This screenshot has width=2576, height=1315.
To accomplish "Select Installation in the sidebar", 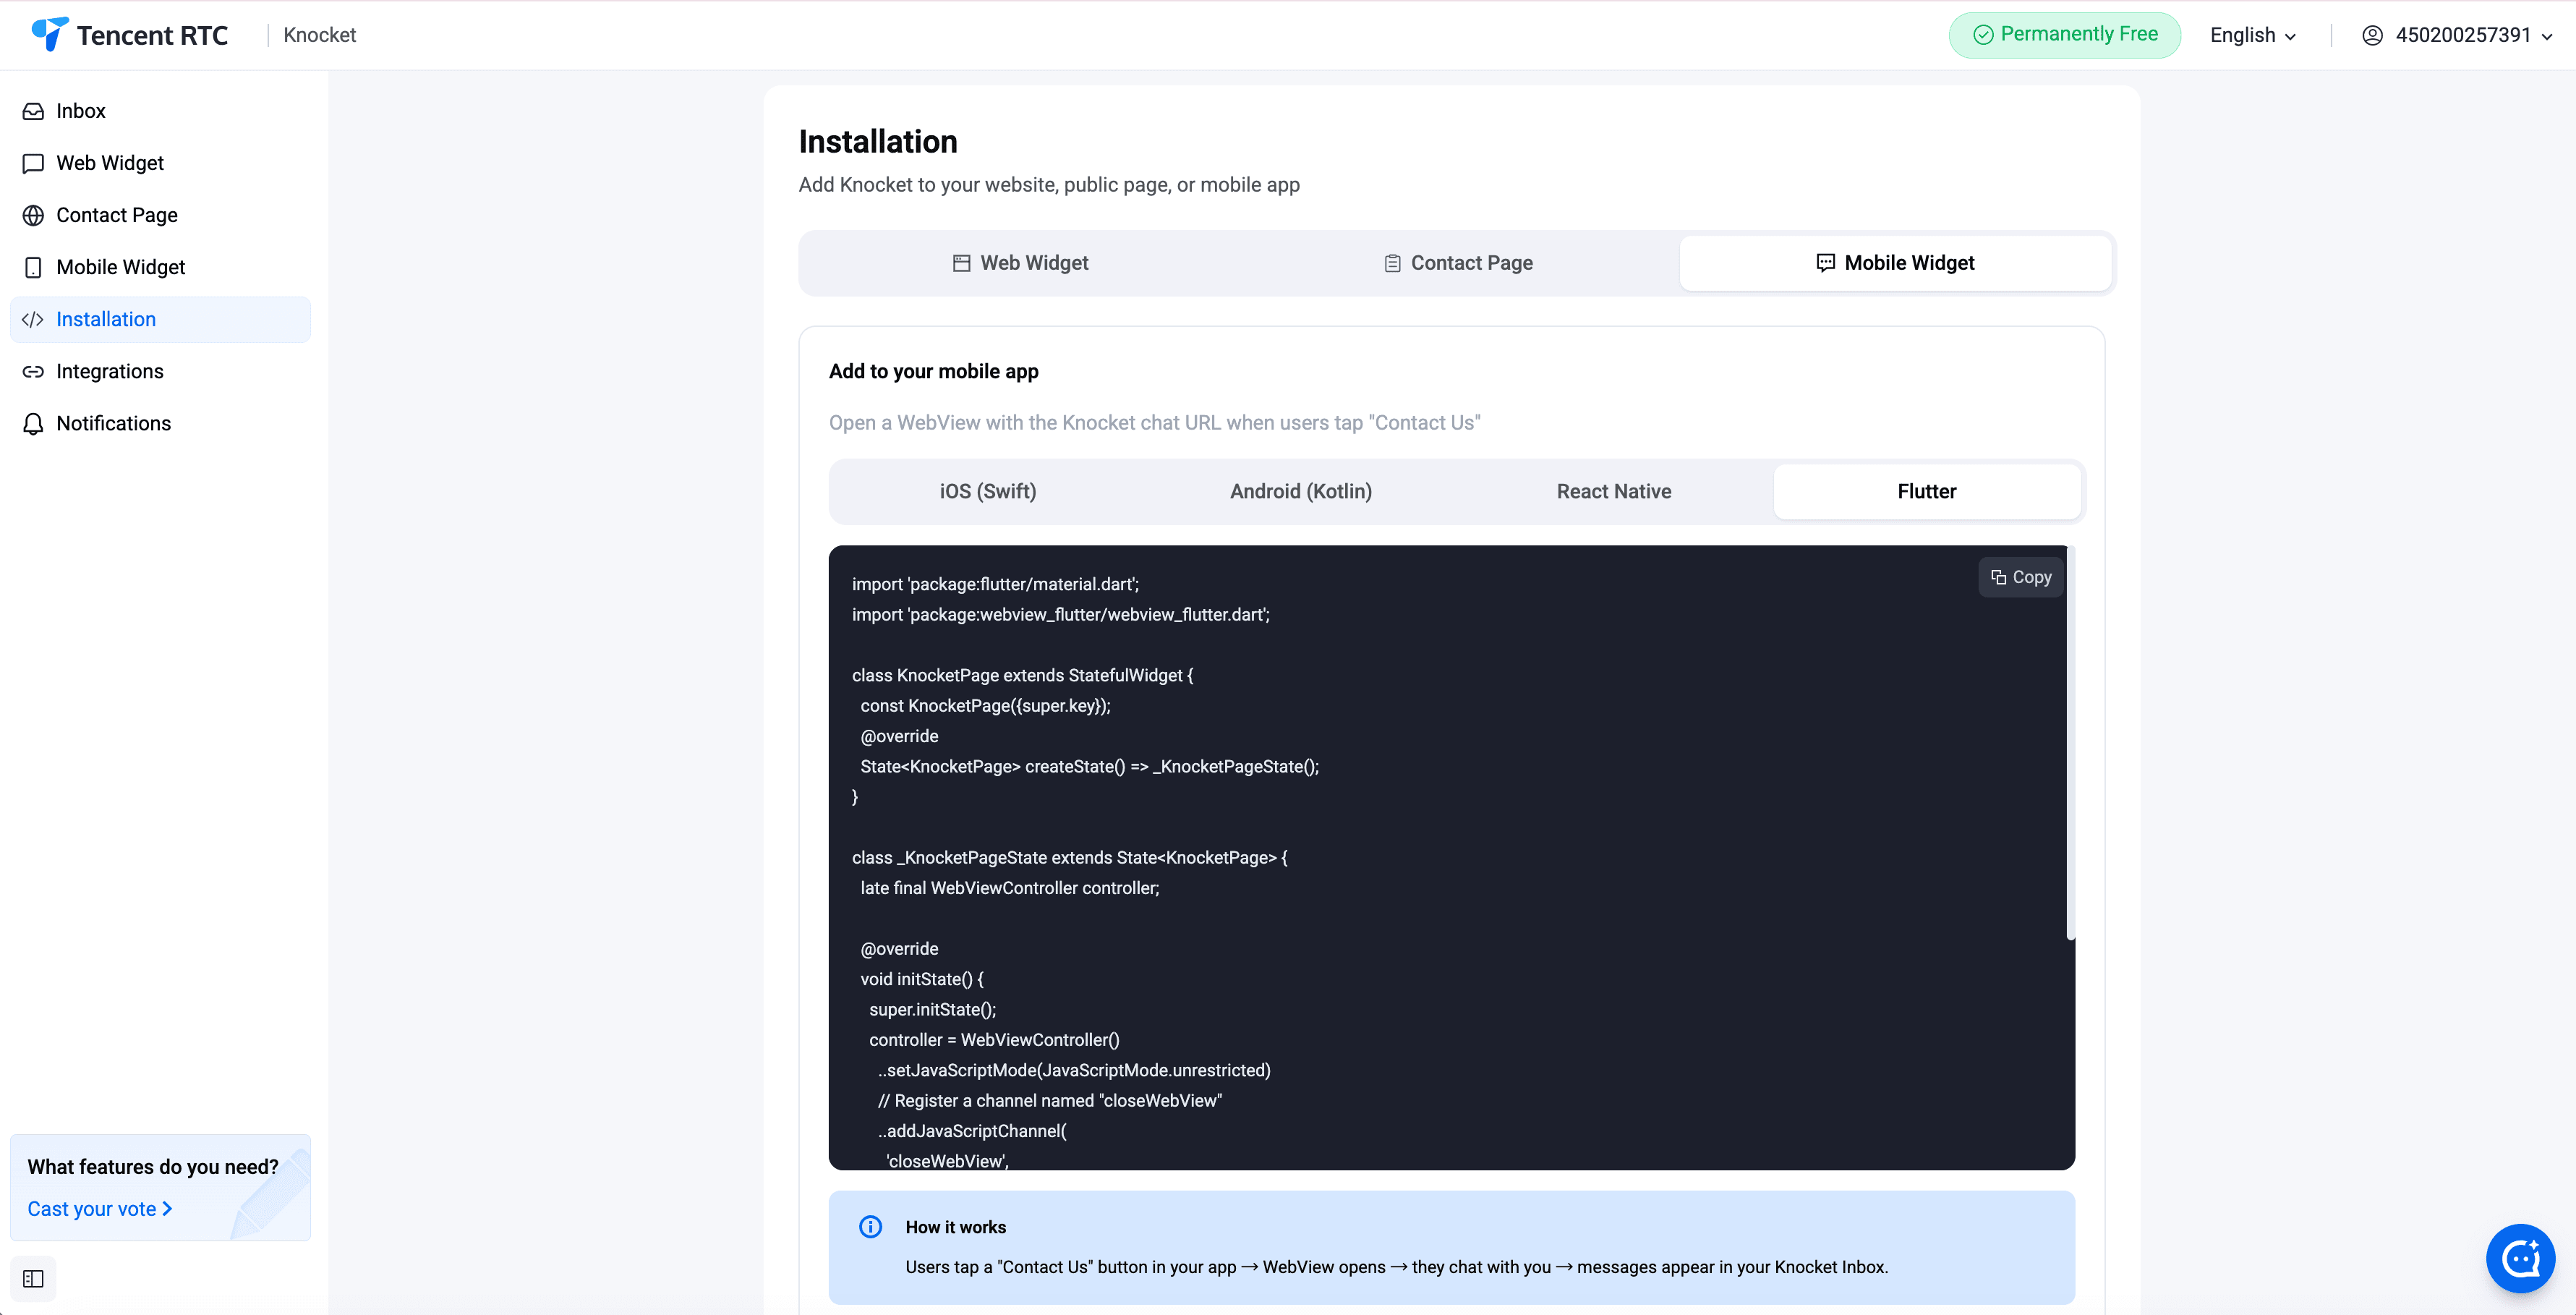I will 160,319.
